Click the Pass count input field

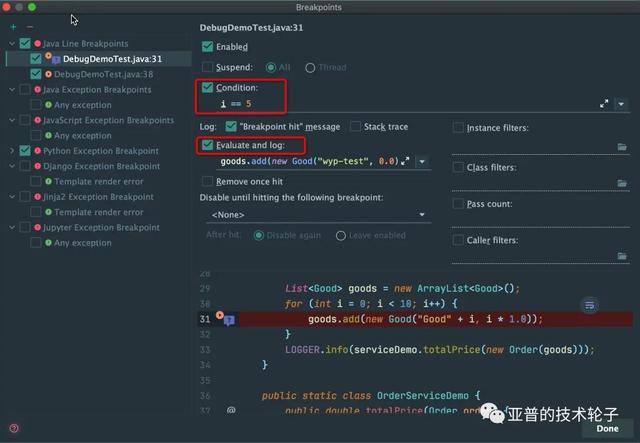(x=540, y=220)
